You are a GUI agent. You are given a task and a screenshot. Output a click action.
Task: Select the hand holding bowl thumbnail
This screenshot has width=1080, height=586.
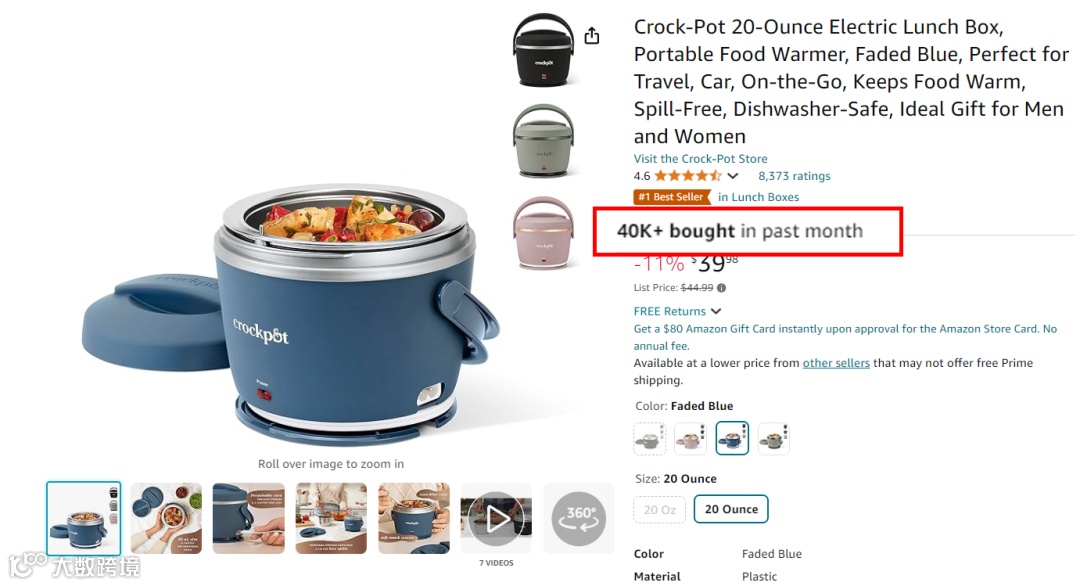pos(166,519)
